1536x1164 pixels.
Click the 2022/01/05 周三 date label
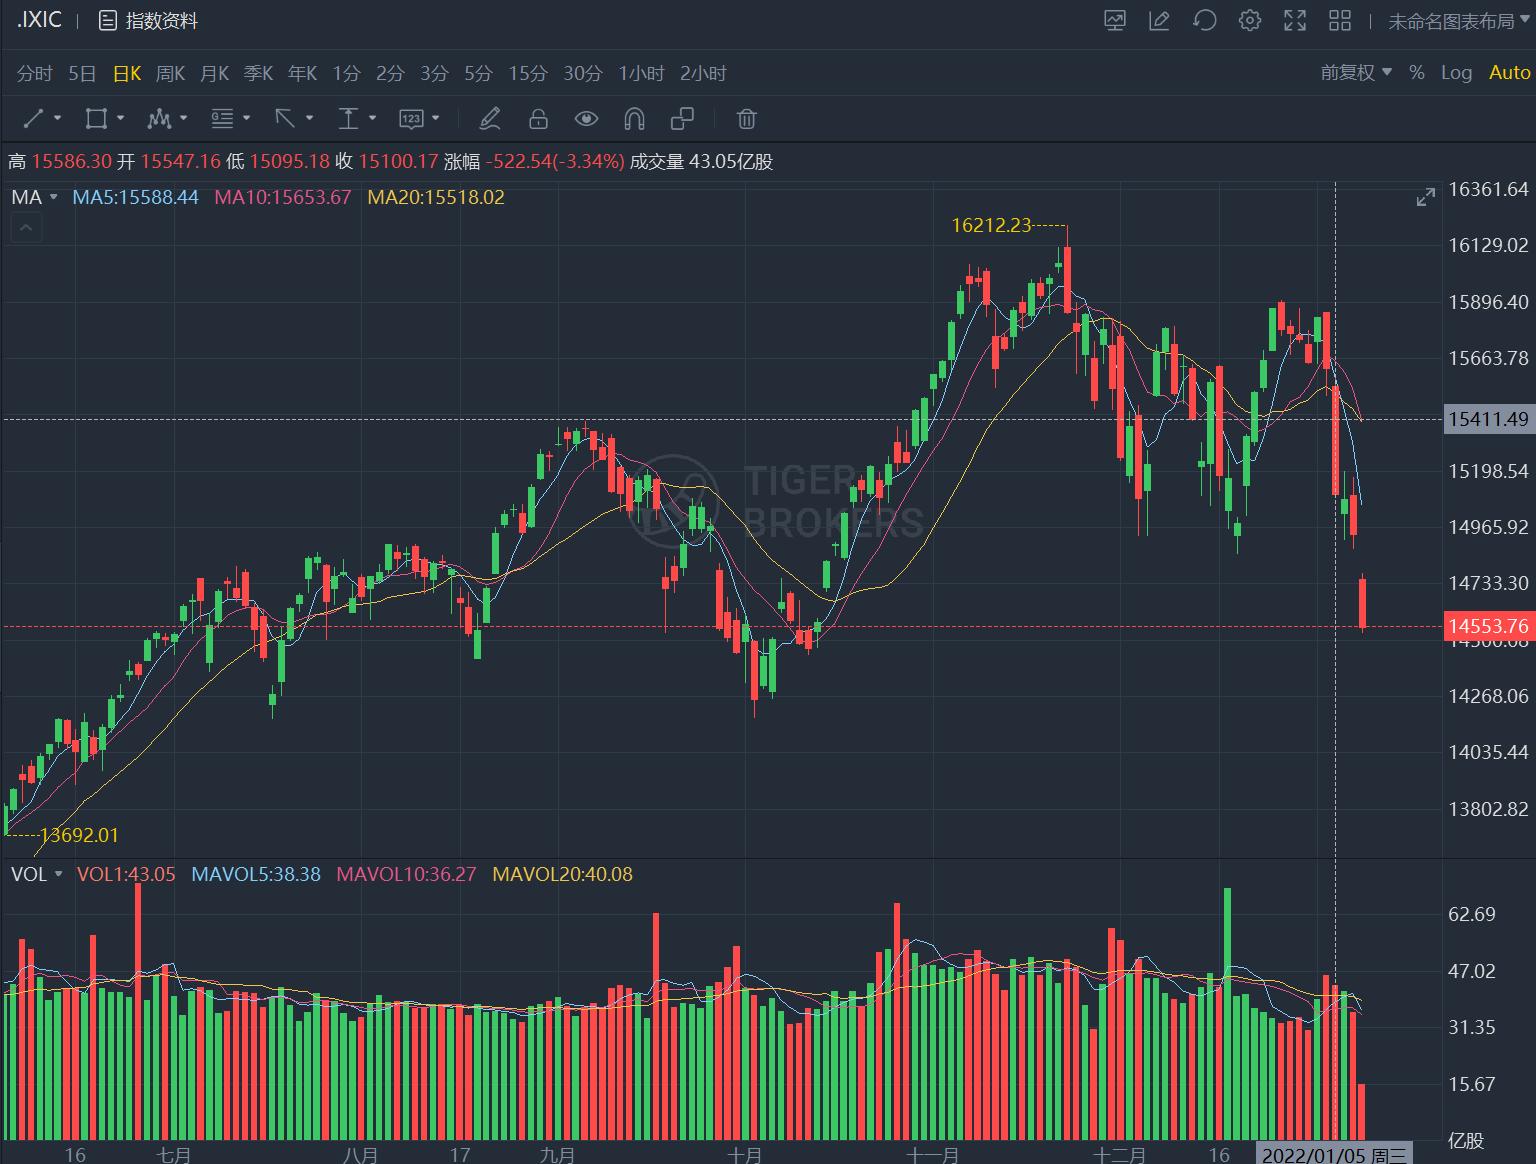click(1334, 1154)
